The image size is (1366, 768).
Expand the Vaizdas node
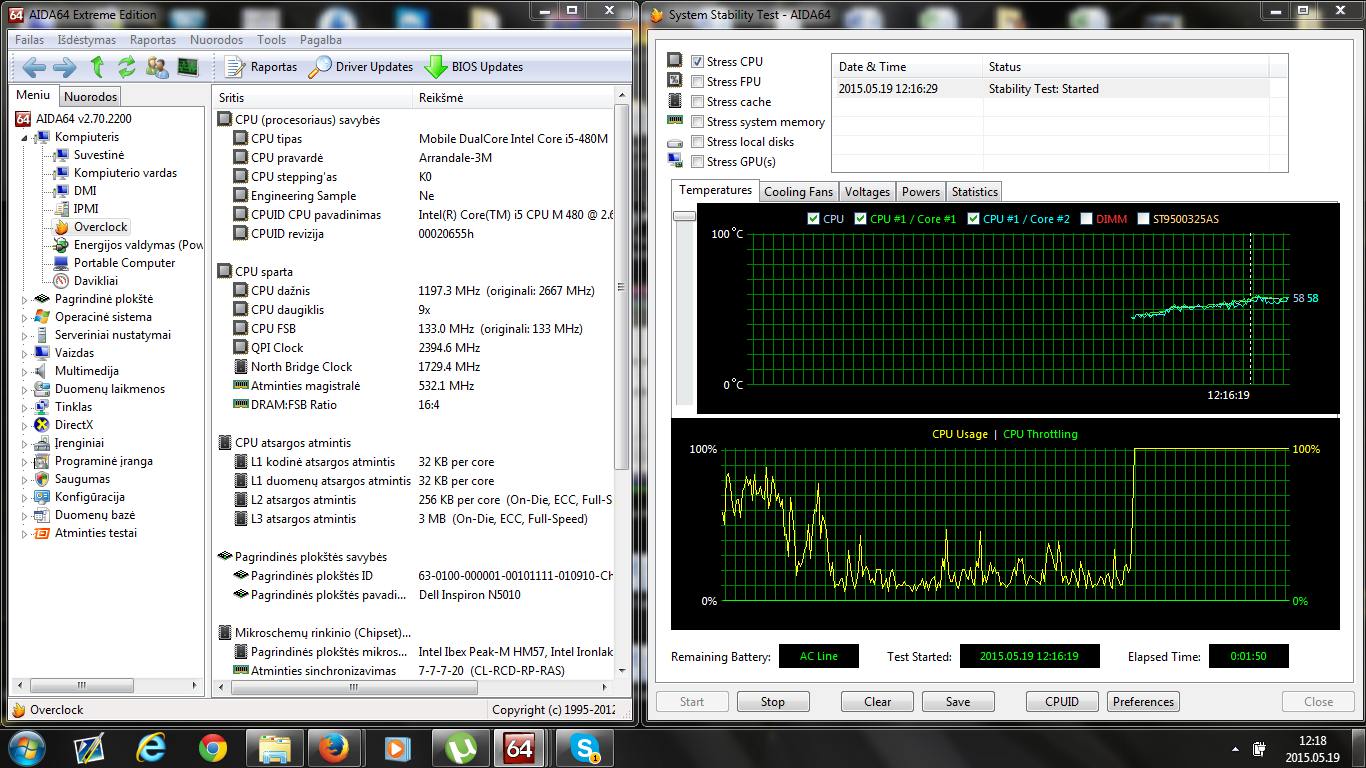(x=25, y=353)
